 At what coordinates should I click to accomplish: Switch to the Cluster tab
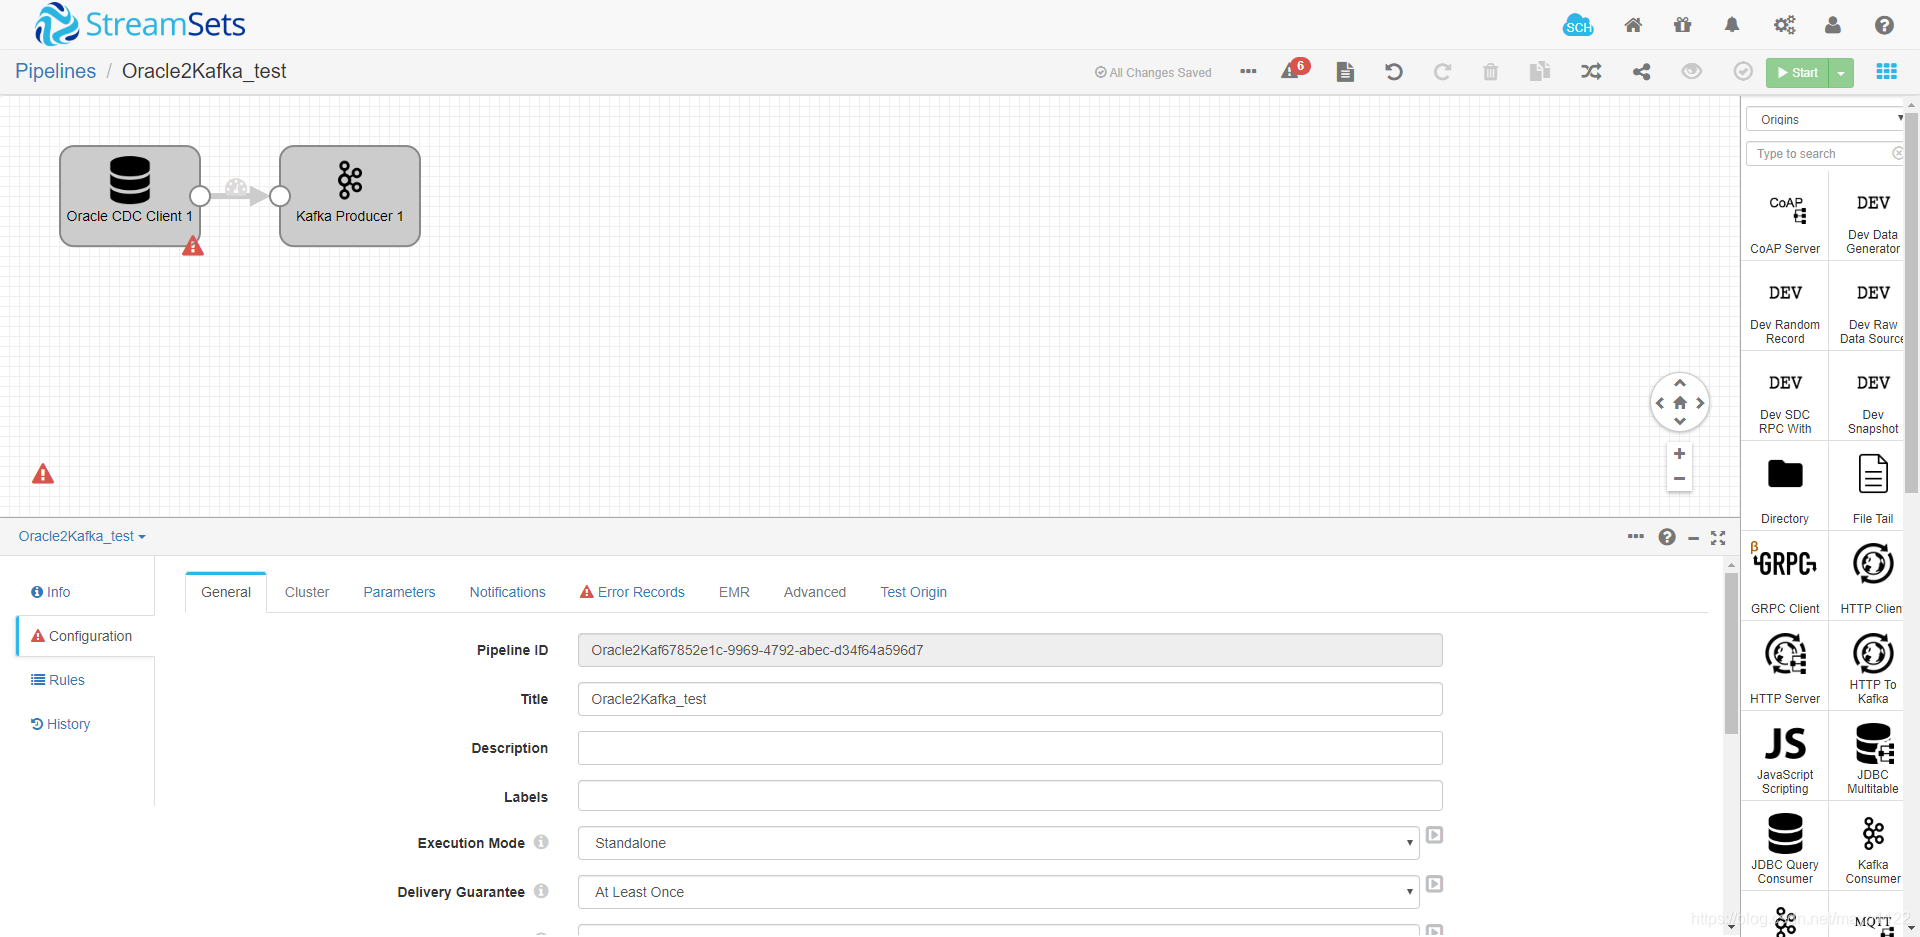(x=307, y=592)
